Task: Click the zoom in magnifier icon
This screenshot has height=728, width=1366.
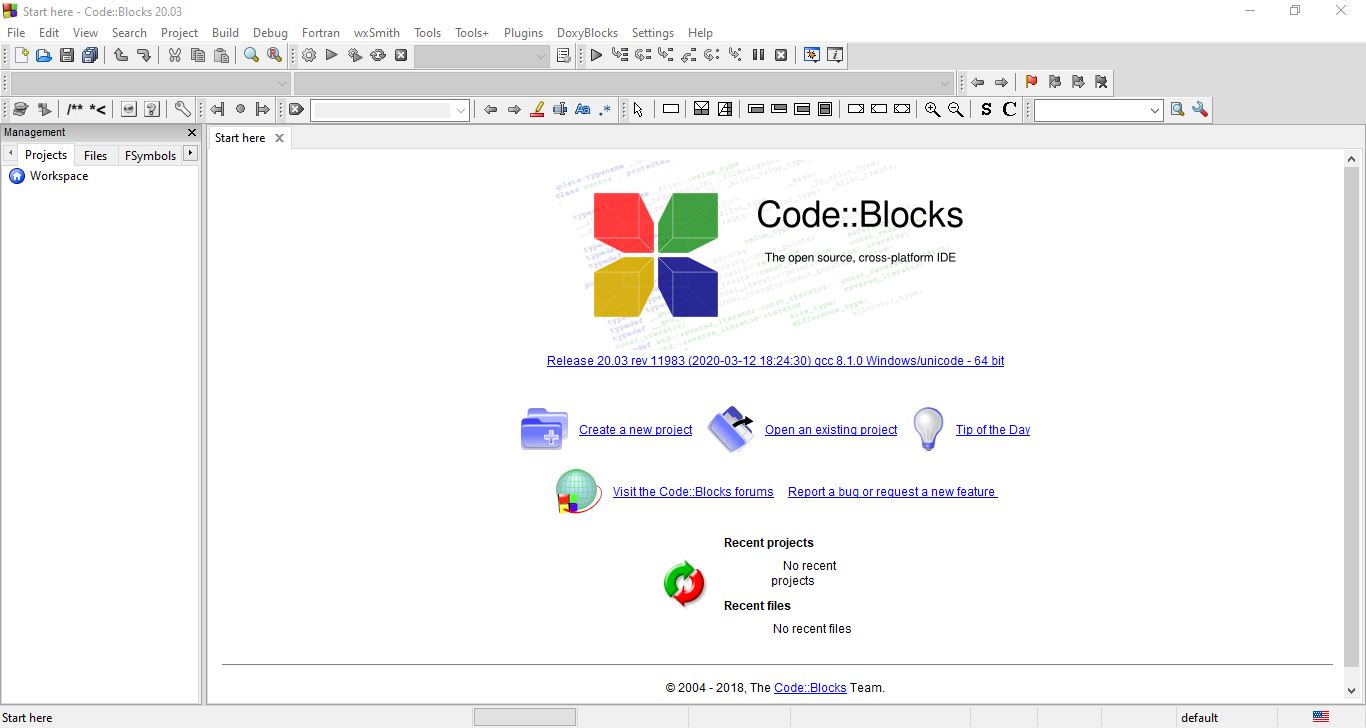Action: pos(933,110)
